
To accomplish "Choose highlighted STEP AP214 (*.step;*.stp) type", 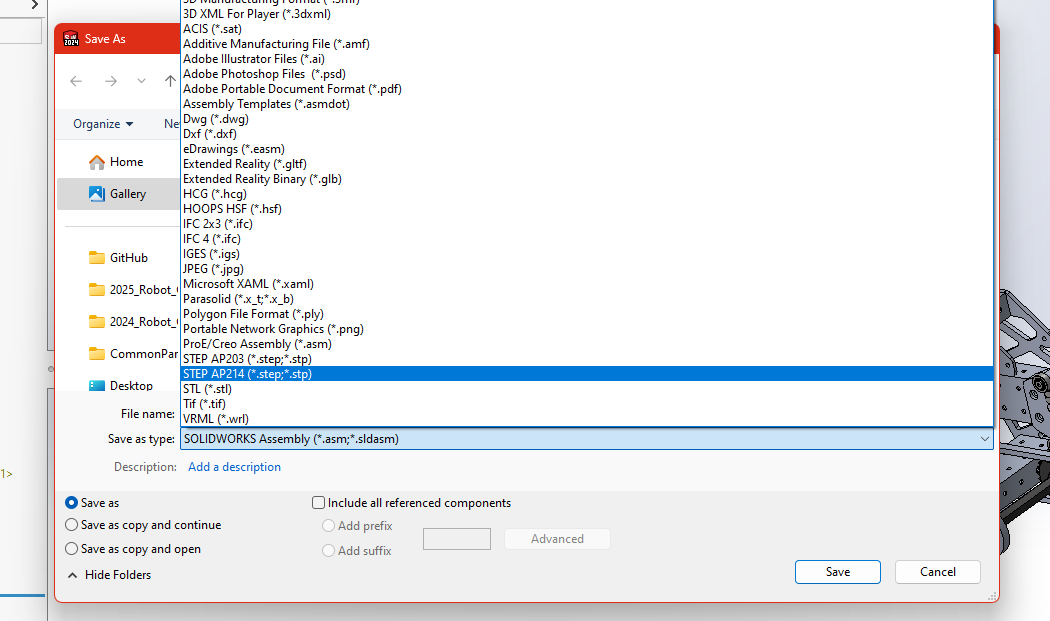I will (x=587, y=374).
